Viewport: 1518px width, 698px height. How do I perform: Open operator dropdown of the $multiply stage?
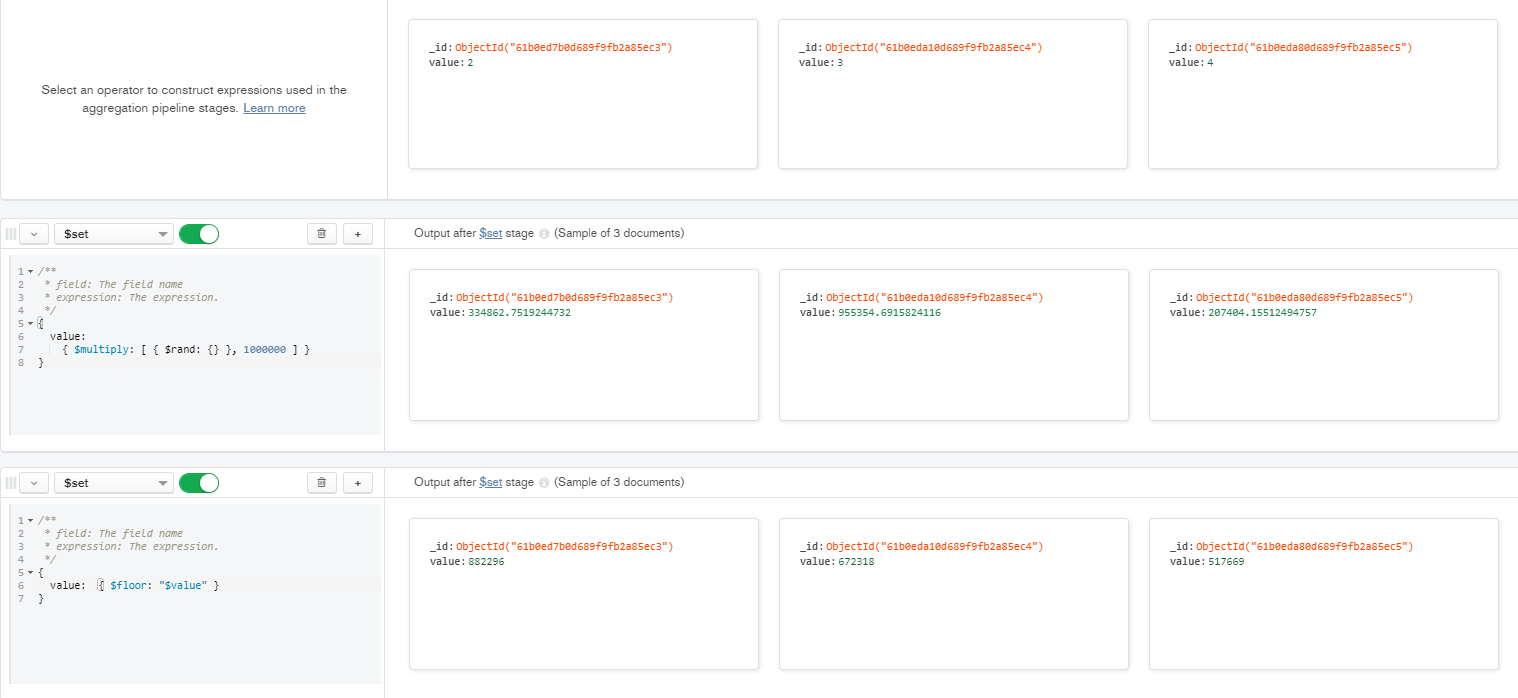pos(114,234)
